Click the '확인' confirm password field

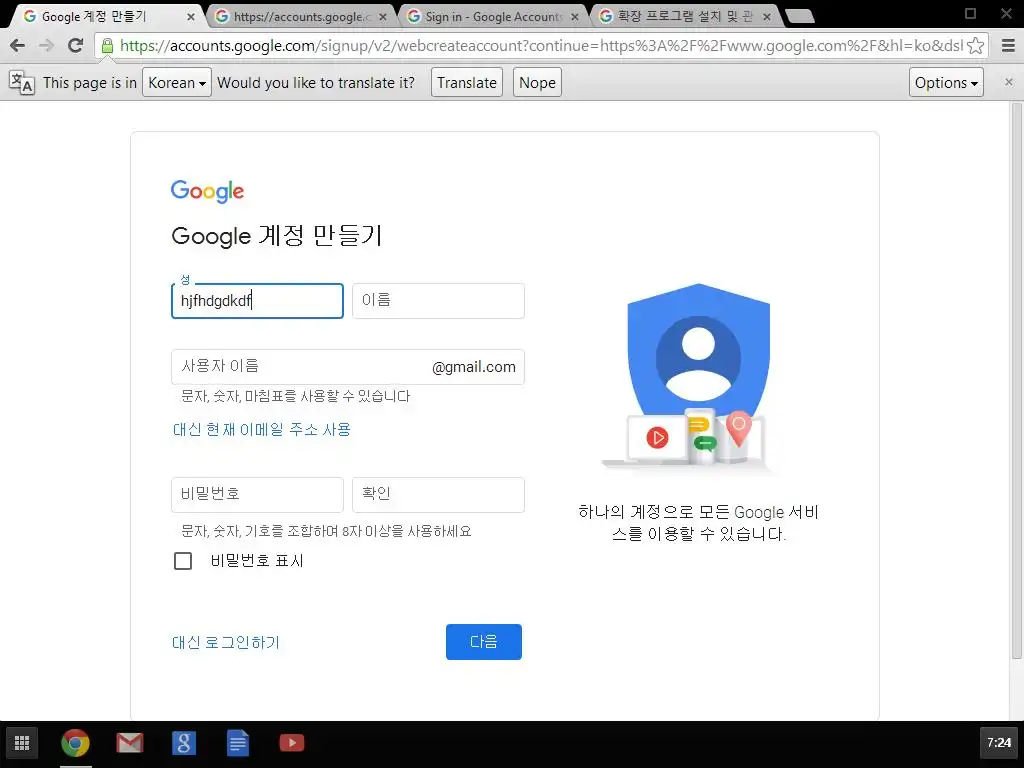pos(438,495)
